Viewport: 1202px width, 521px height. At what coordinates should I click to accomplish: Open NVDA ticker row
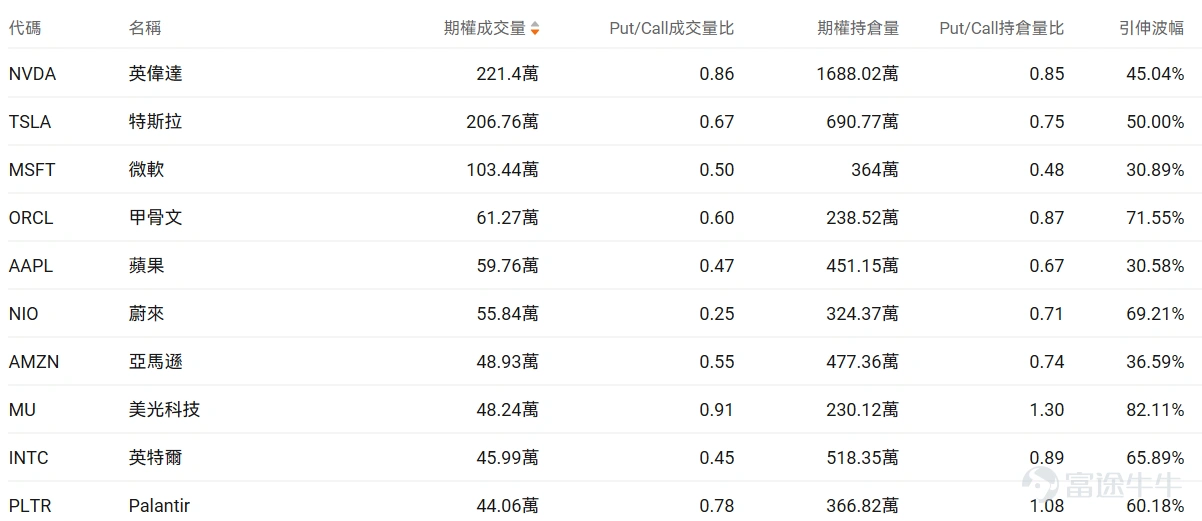[x=32, y=74]
